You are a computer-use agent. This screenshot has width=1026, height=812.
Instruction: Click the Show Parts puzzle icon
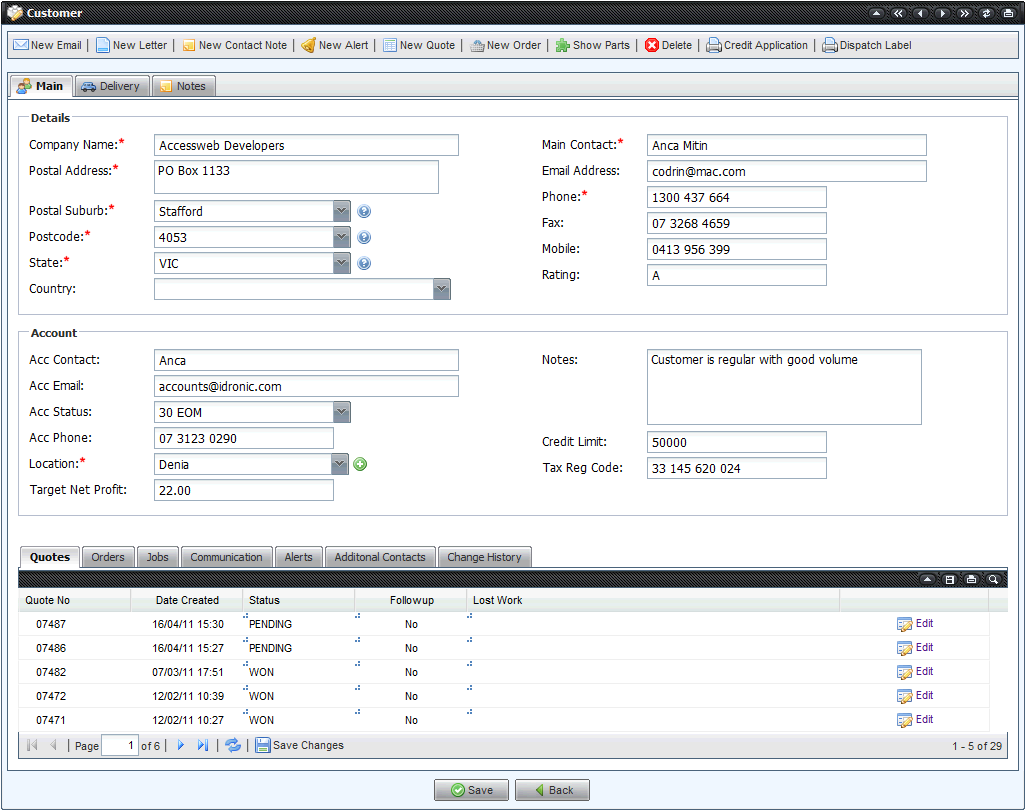pyautogui.click(x=563, y=45)
